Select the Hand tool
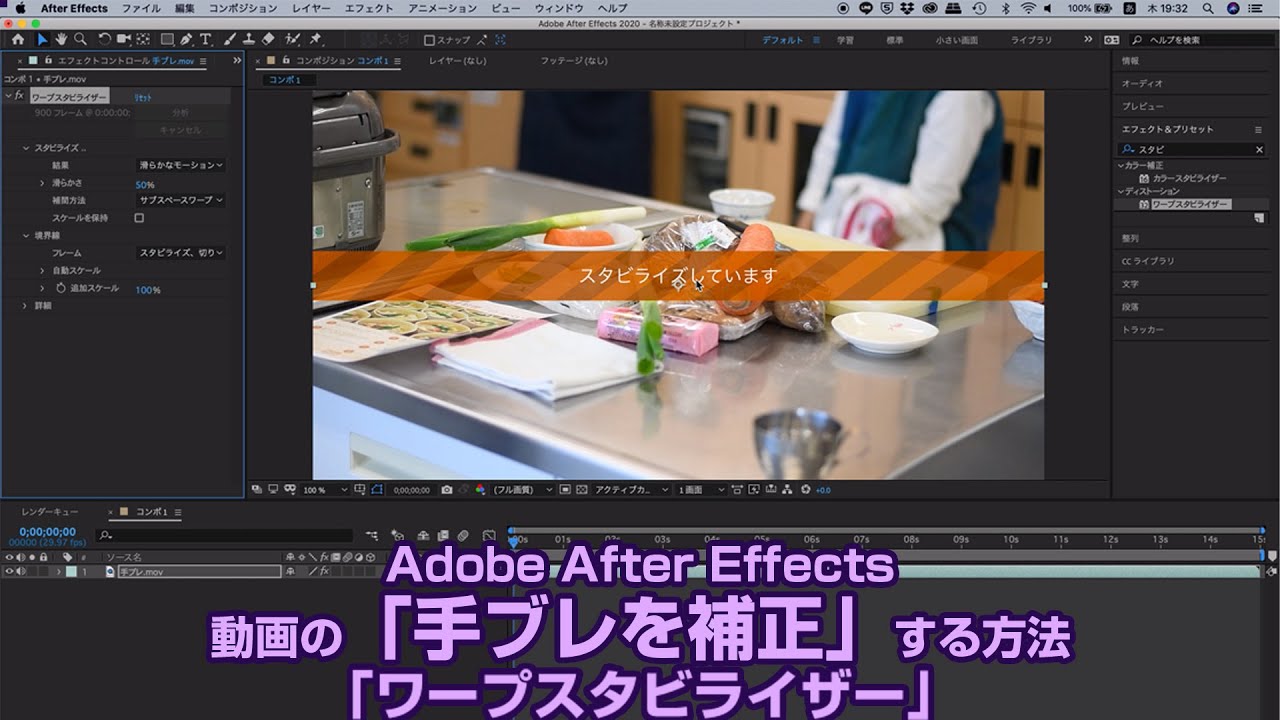Image resolution: width=1280 pixels, height=720 pixels. pyautogui.click(x=61, y=40)
